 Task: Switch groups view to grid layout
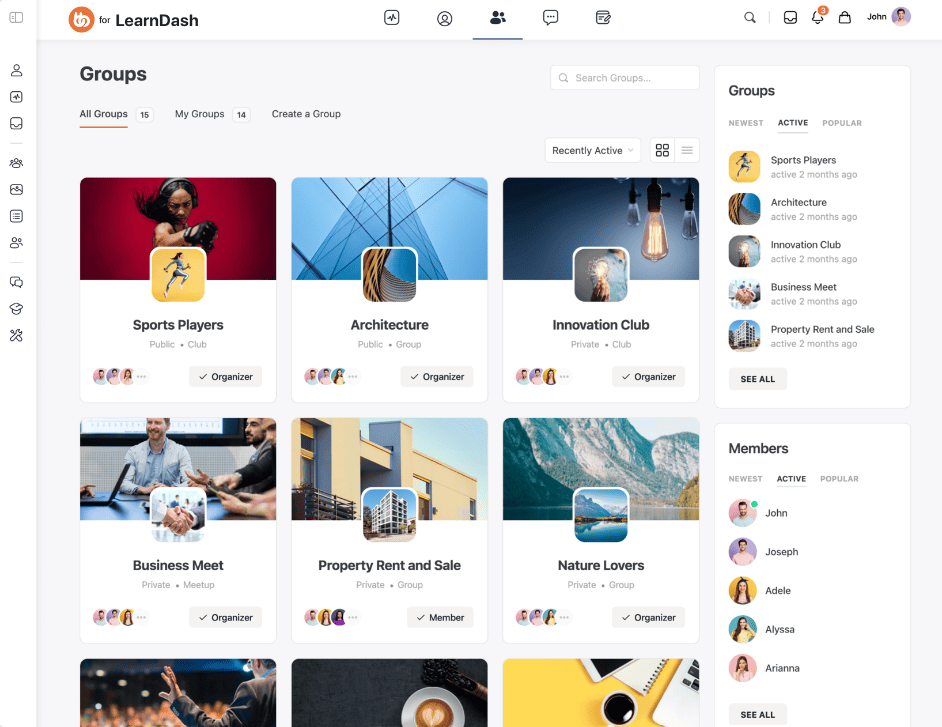pos(662,150)
